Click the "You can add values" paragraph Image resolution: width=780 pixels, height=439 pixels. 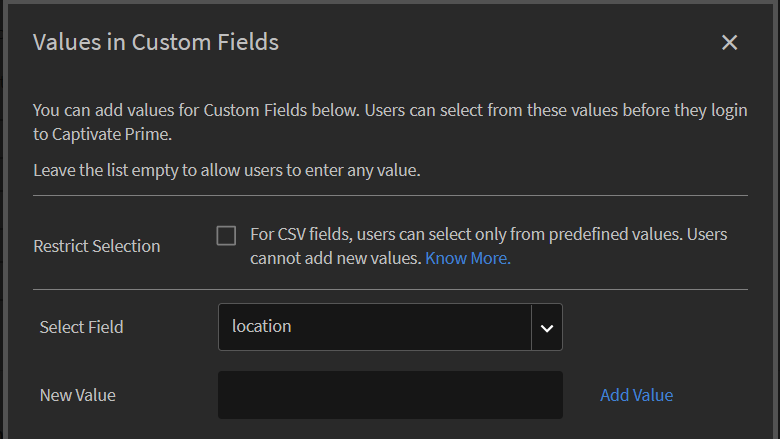390,110
